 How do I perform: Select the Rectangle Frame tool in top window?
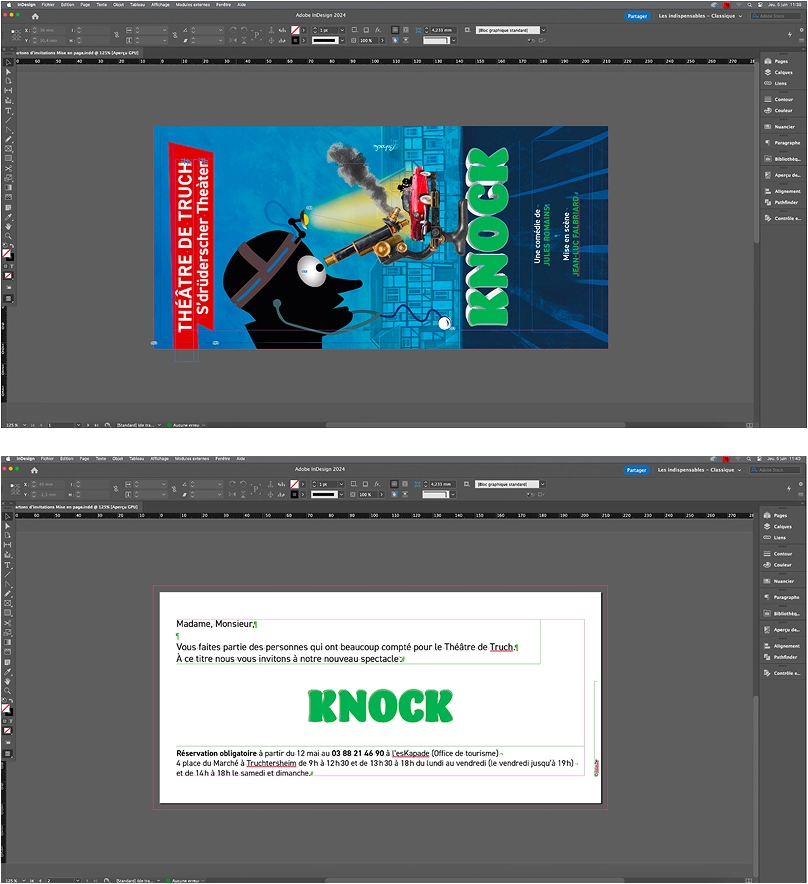pos(8,149)
